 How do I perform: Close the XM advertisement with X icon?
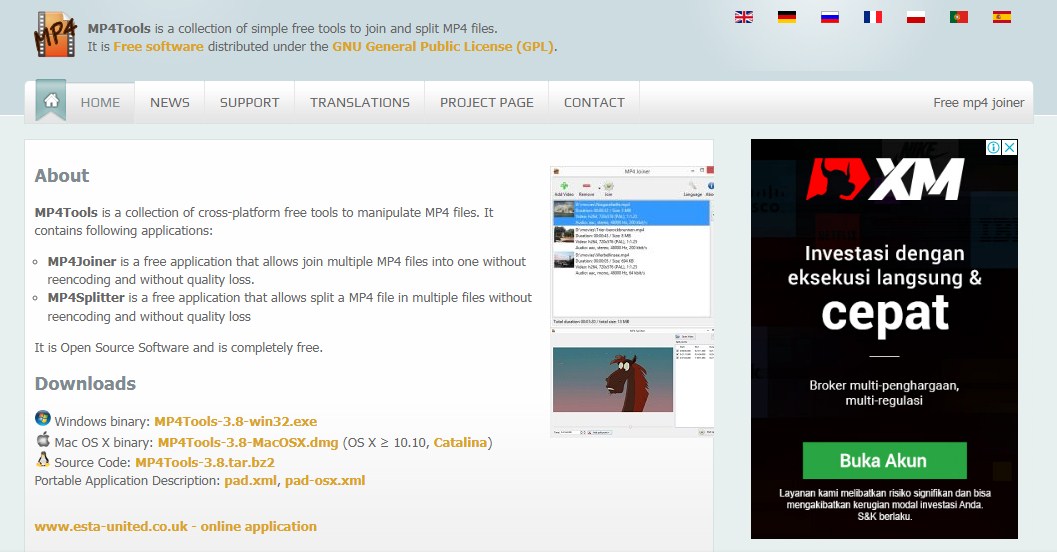[1009, 148]
